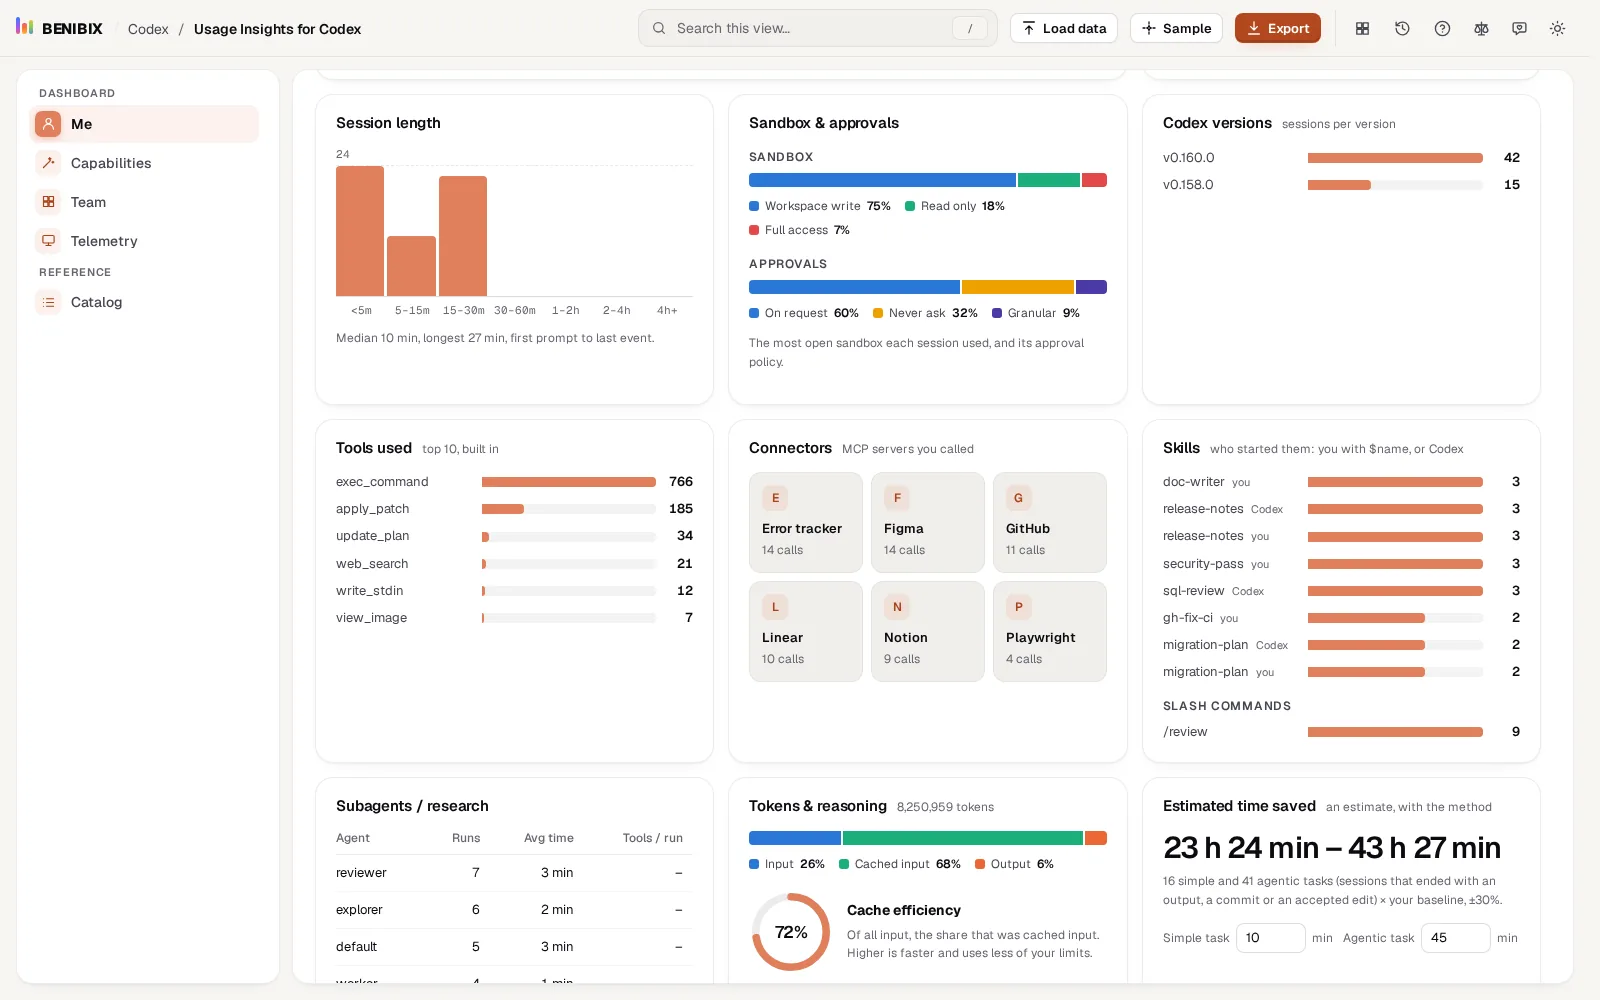Open the feedback chat bubble icon
This screenshot has height=1000, width=1600.
click(1519, 29)
